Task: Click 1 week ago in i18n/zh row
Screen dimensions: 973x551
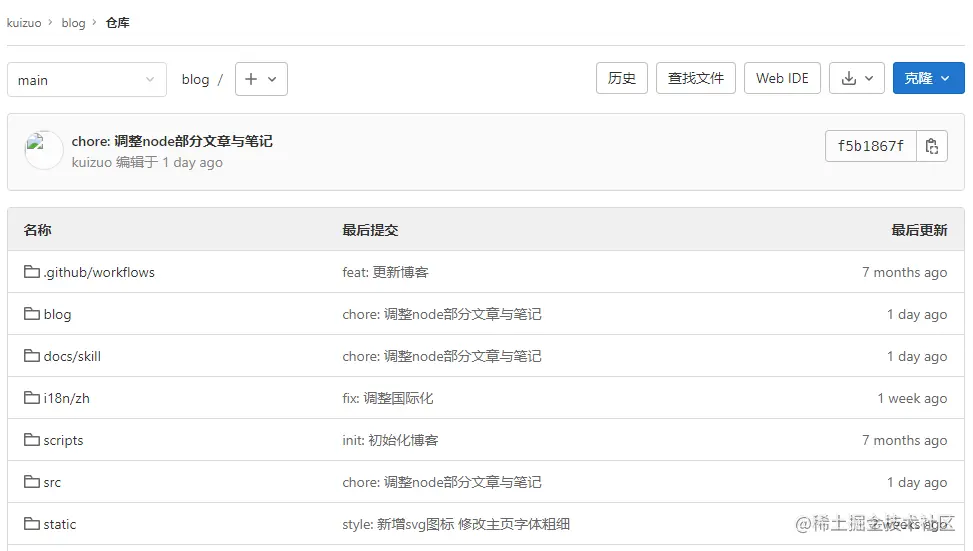Action: pos(912,398)
